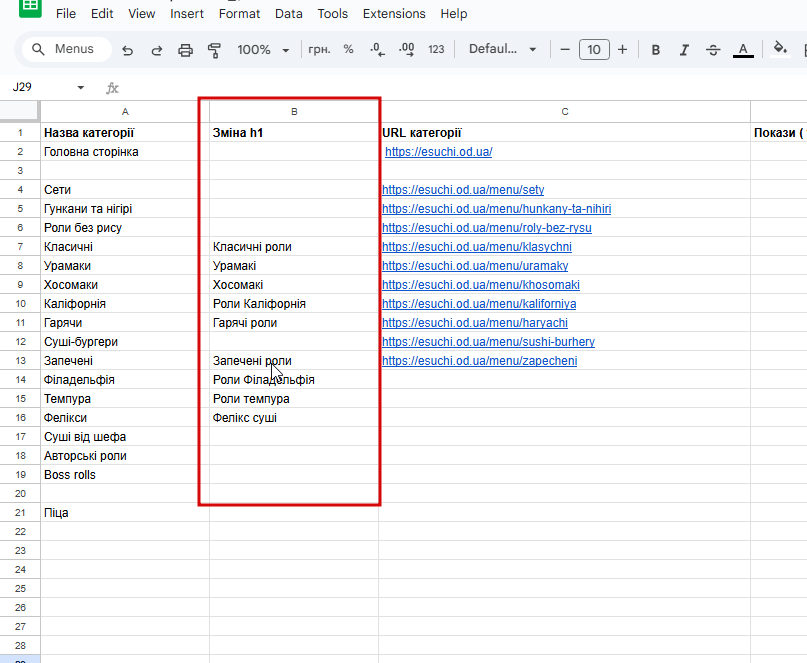The image size is (807, 663).
Task: Select cell 'Фелікс суші'
Action: 294,418
